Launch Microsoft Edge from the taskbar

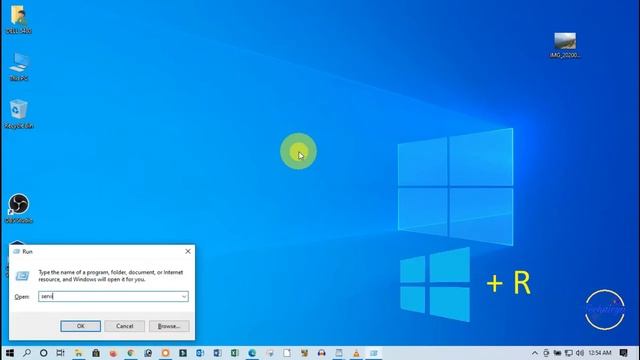252,353
